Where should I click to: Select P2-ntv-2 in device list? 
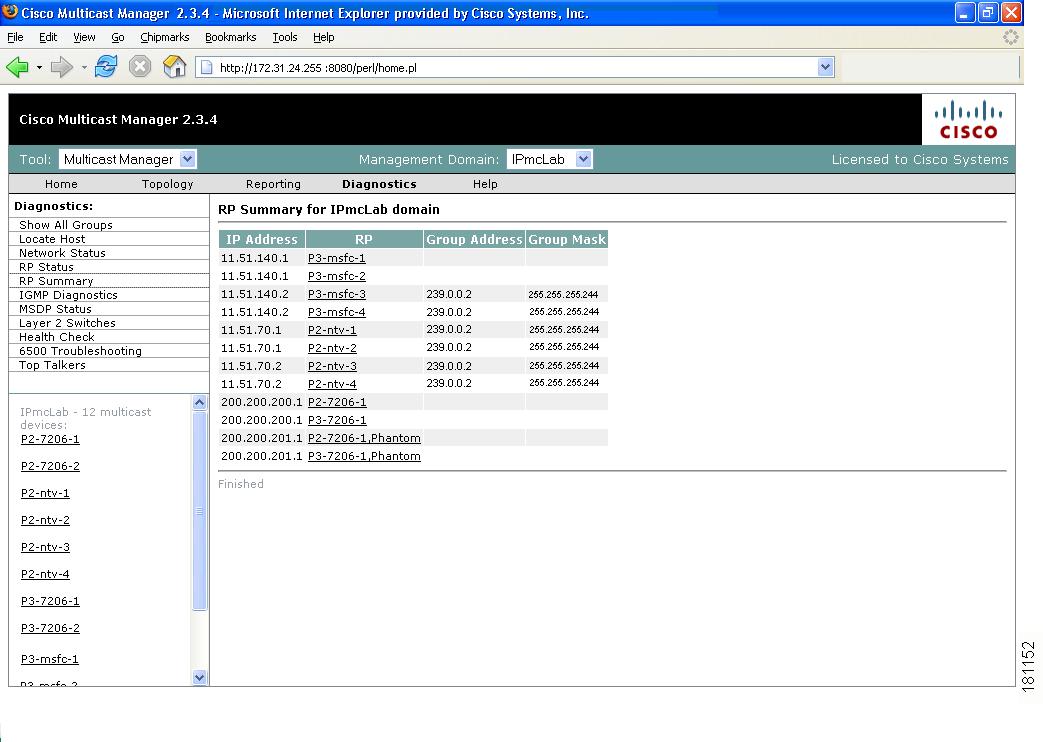(x=45, y=520)
